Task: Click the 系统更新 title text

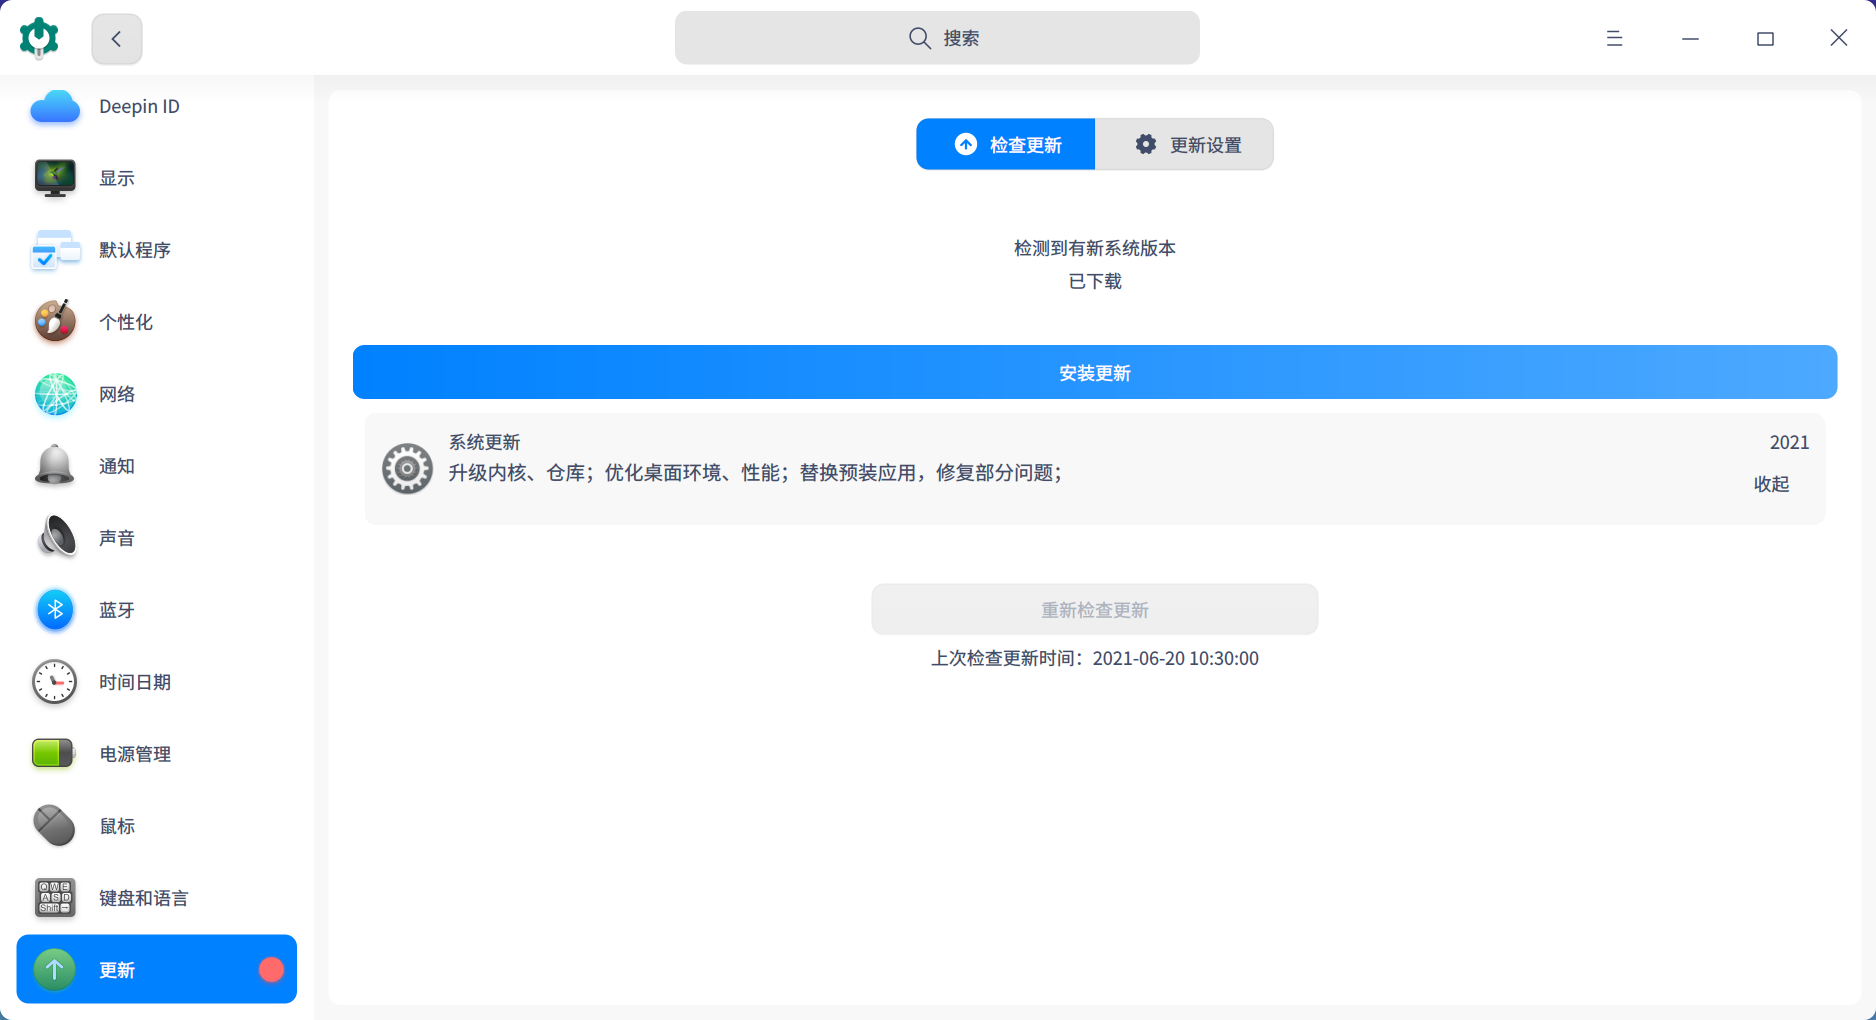Action: pyautogui.click(x=484, y=442)
